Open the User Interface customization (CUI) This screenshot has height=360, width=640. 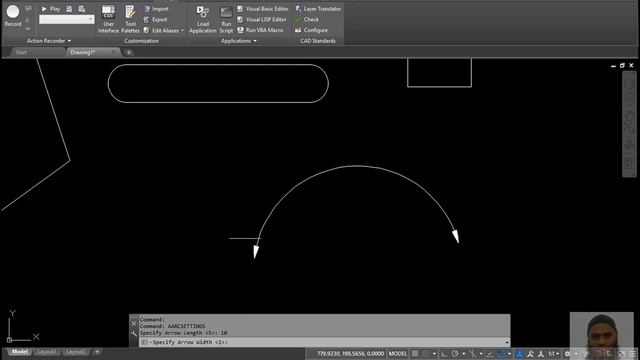pos(108,19)
